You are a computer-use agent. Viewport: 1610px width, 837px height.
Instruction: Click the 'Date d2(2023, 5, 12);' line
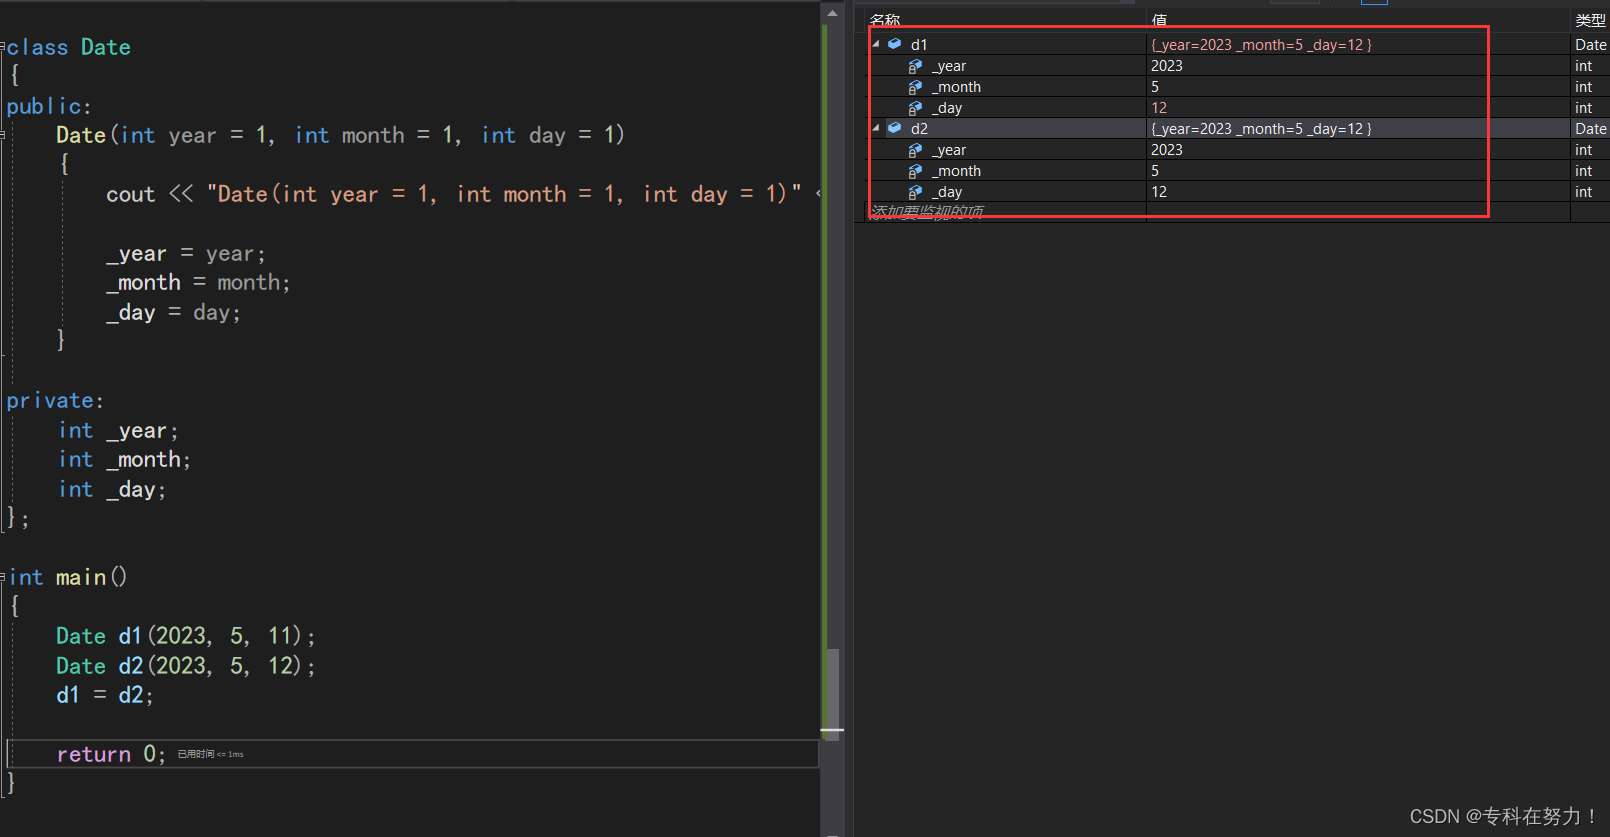coord(185,666)
